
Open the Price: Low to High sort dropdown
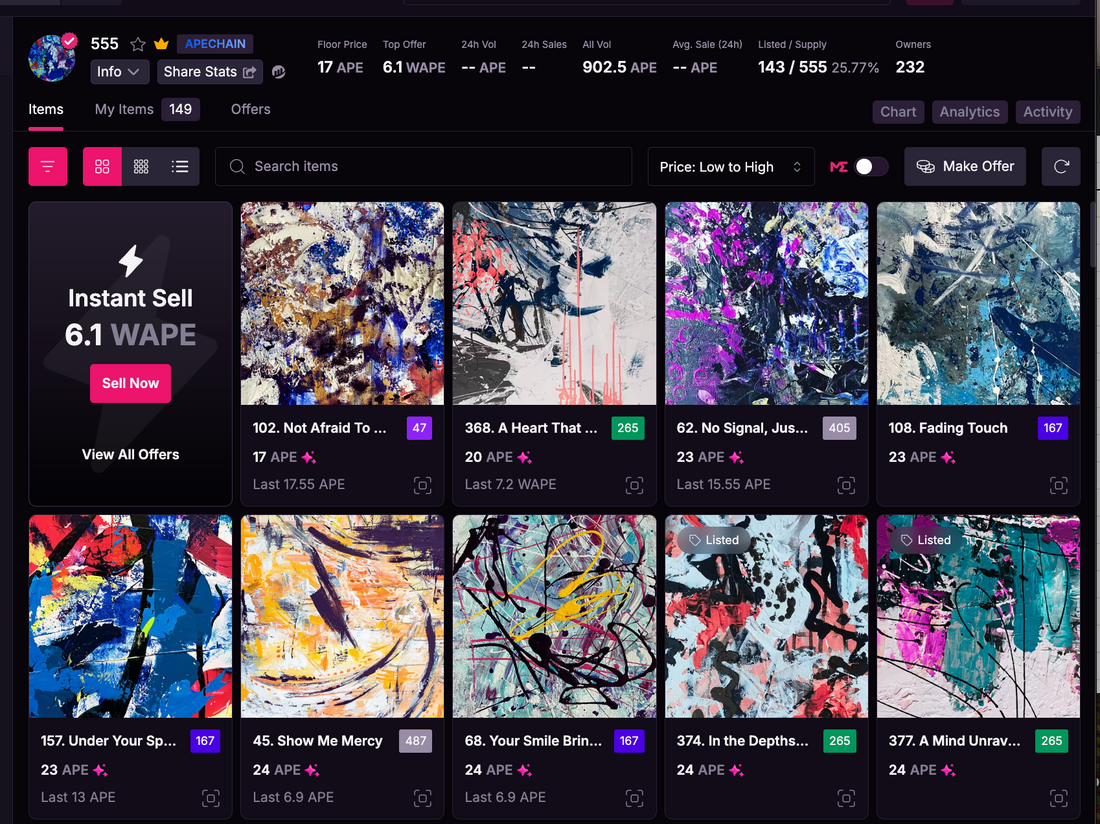[730, 167]
